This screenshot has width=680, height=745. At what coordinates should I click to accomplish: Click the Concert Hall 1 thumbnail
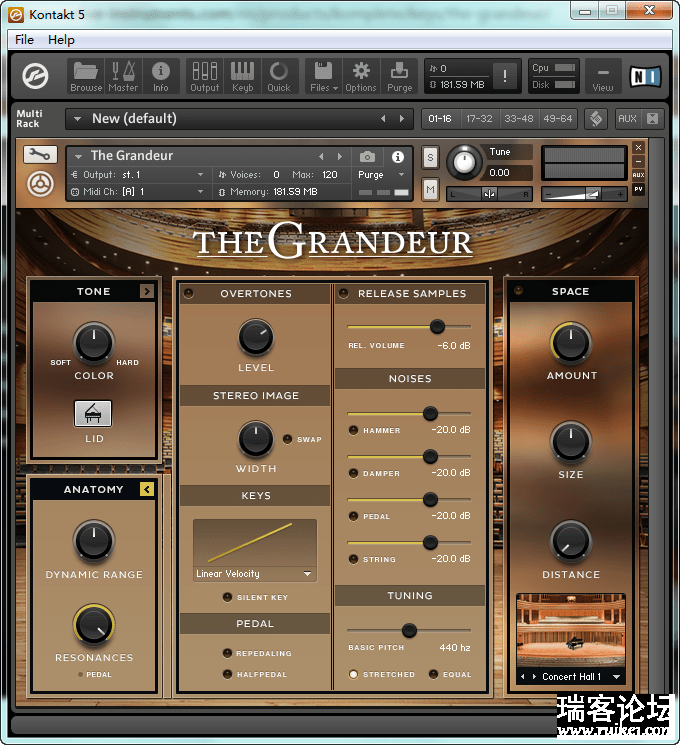pyautogui.click(x=571, y=630)
